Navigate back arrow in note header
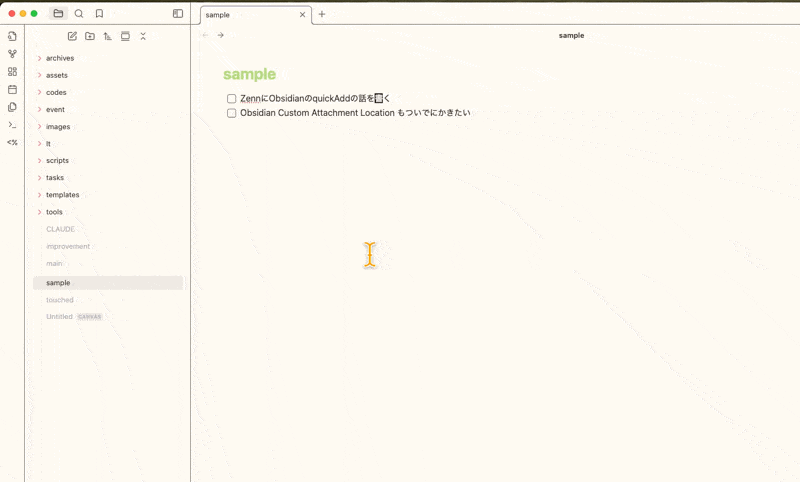 tap(205, 35)
